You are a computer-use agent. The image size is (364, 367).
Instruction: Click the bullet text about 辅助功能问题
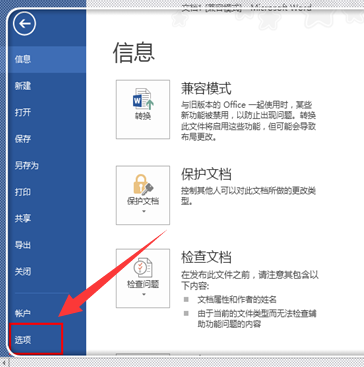point(257,319)
